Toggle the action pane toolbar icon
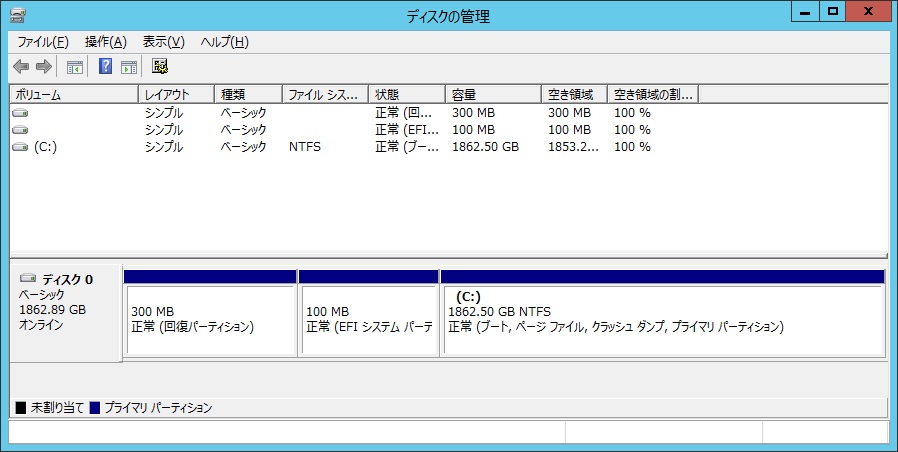 click(128, 67)
